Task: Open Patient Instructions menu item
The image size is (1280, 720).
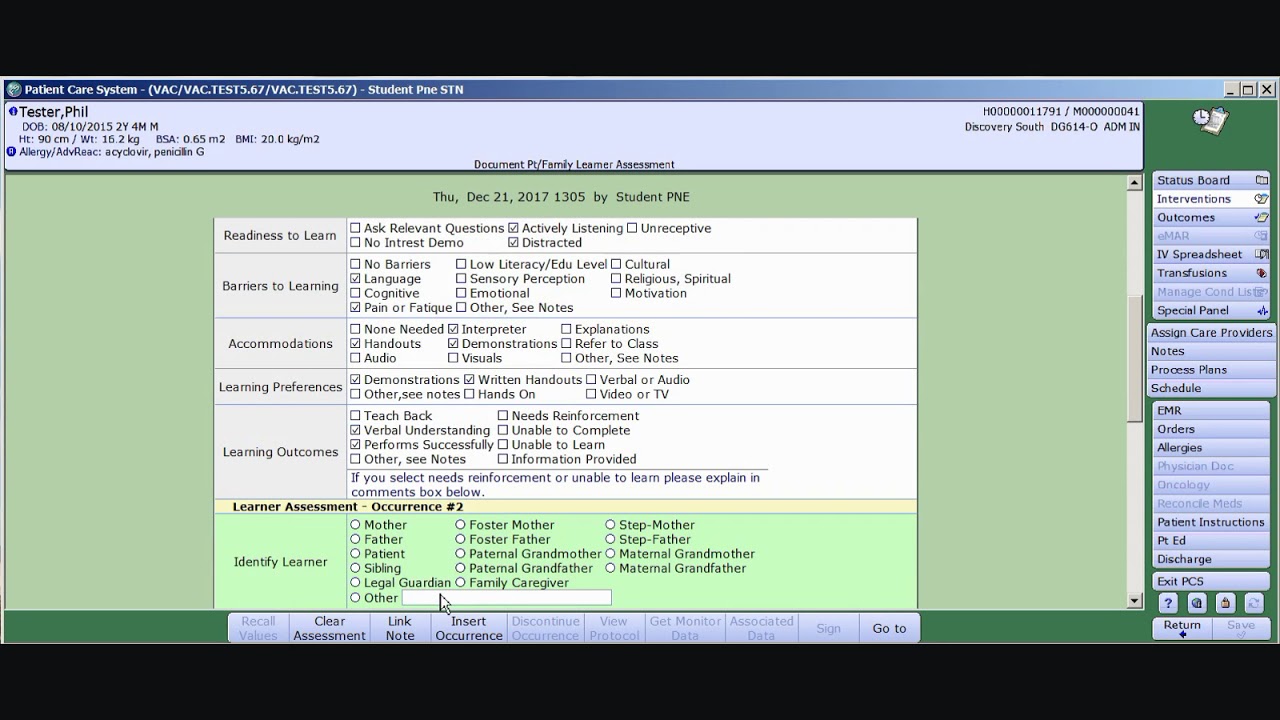Action: pos(1211,522)
